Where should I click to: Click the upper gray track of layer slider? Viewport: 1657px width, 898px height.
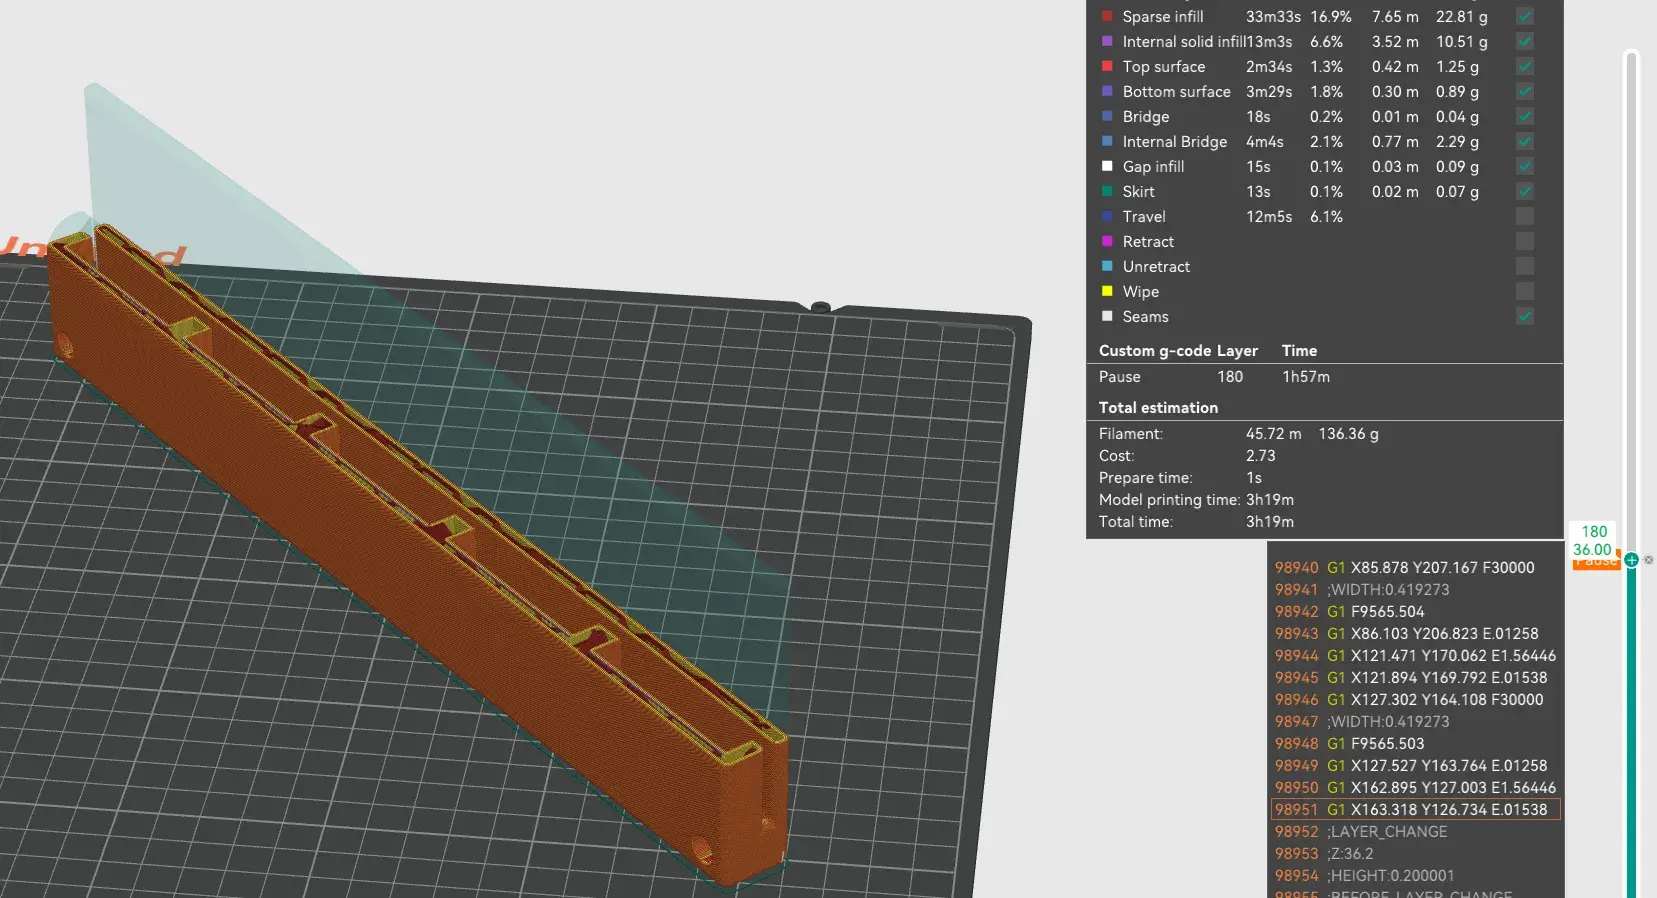(1631, 300)
